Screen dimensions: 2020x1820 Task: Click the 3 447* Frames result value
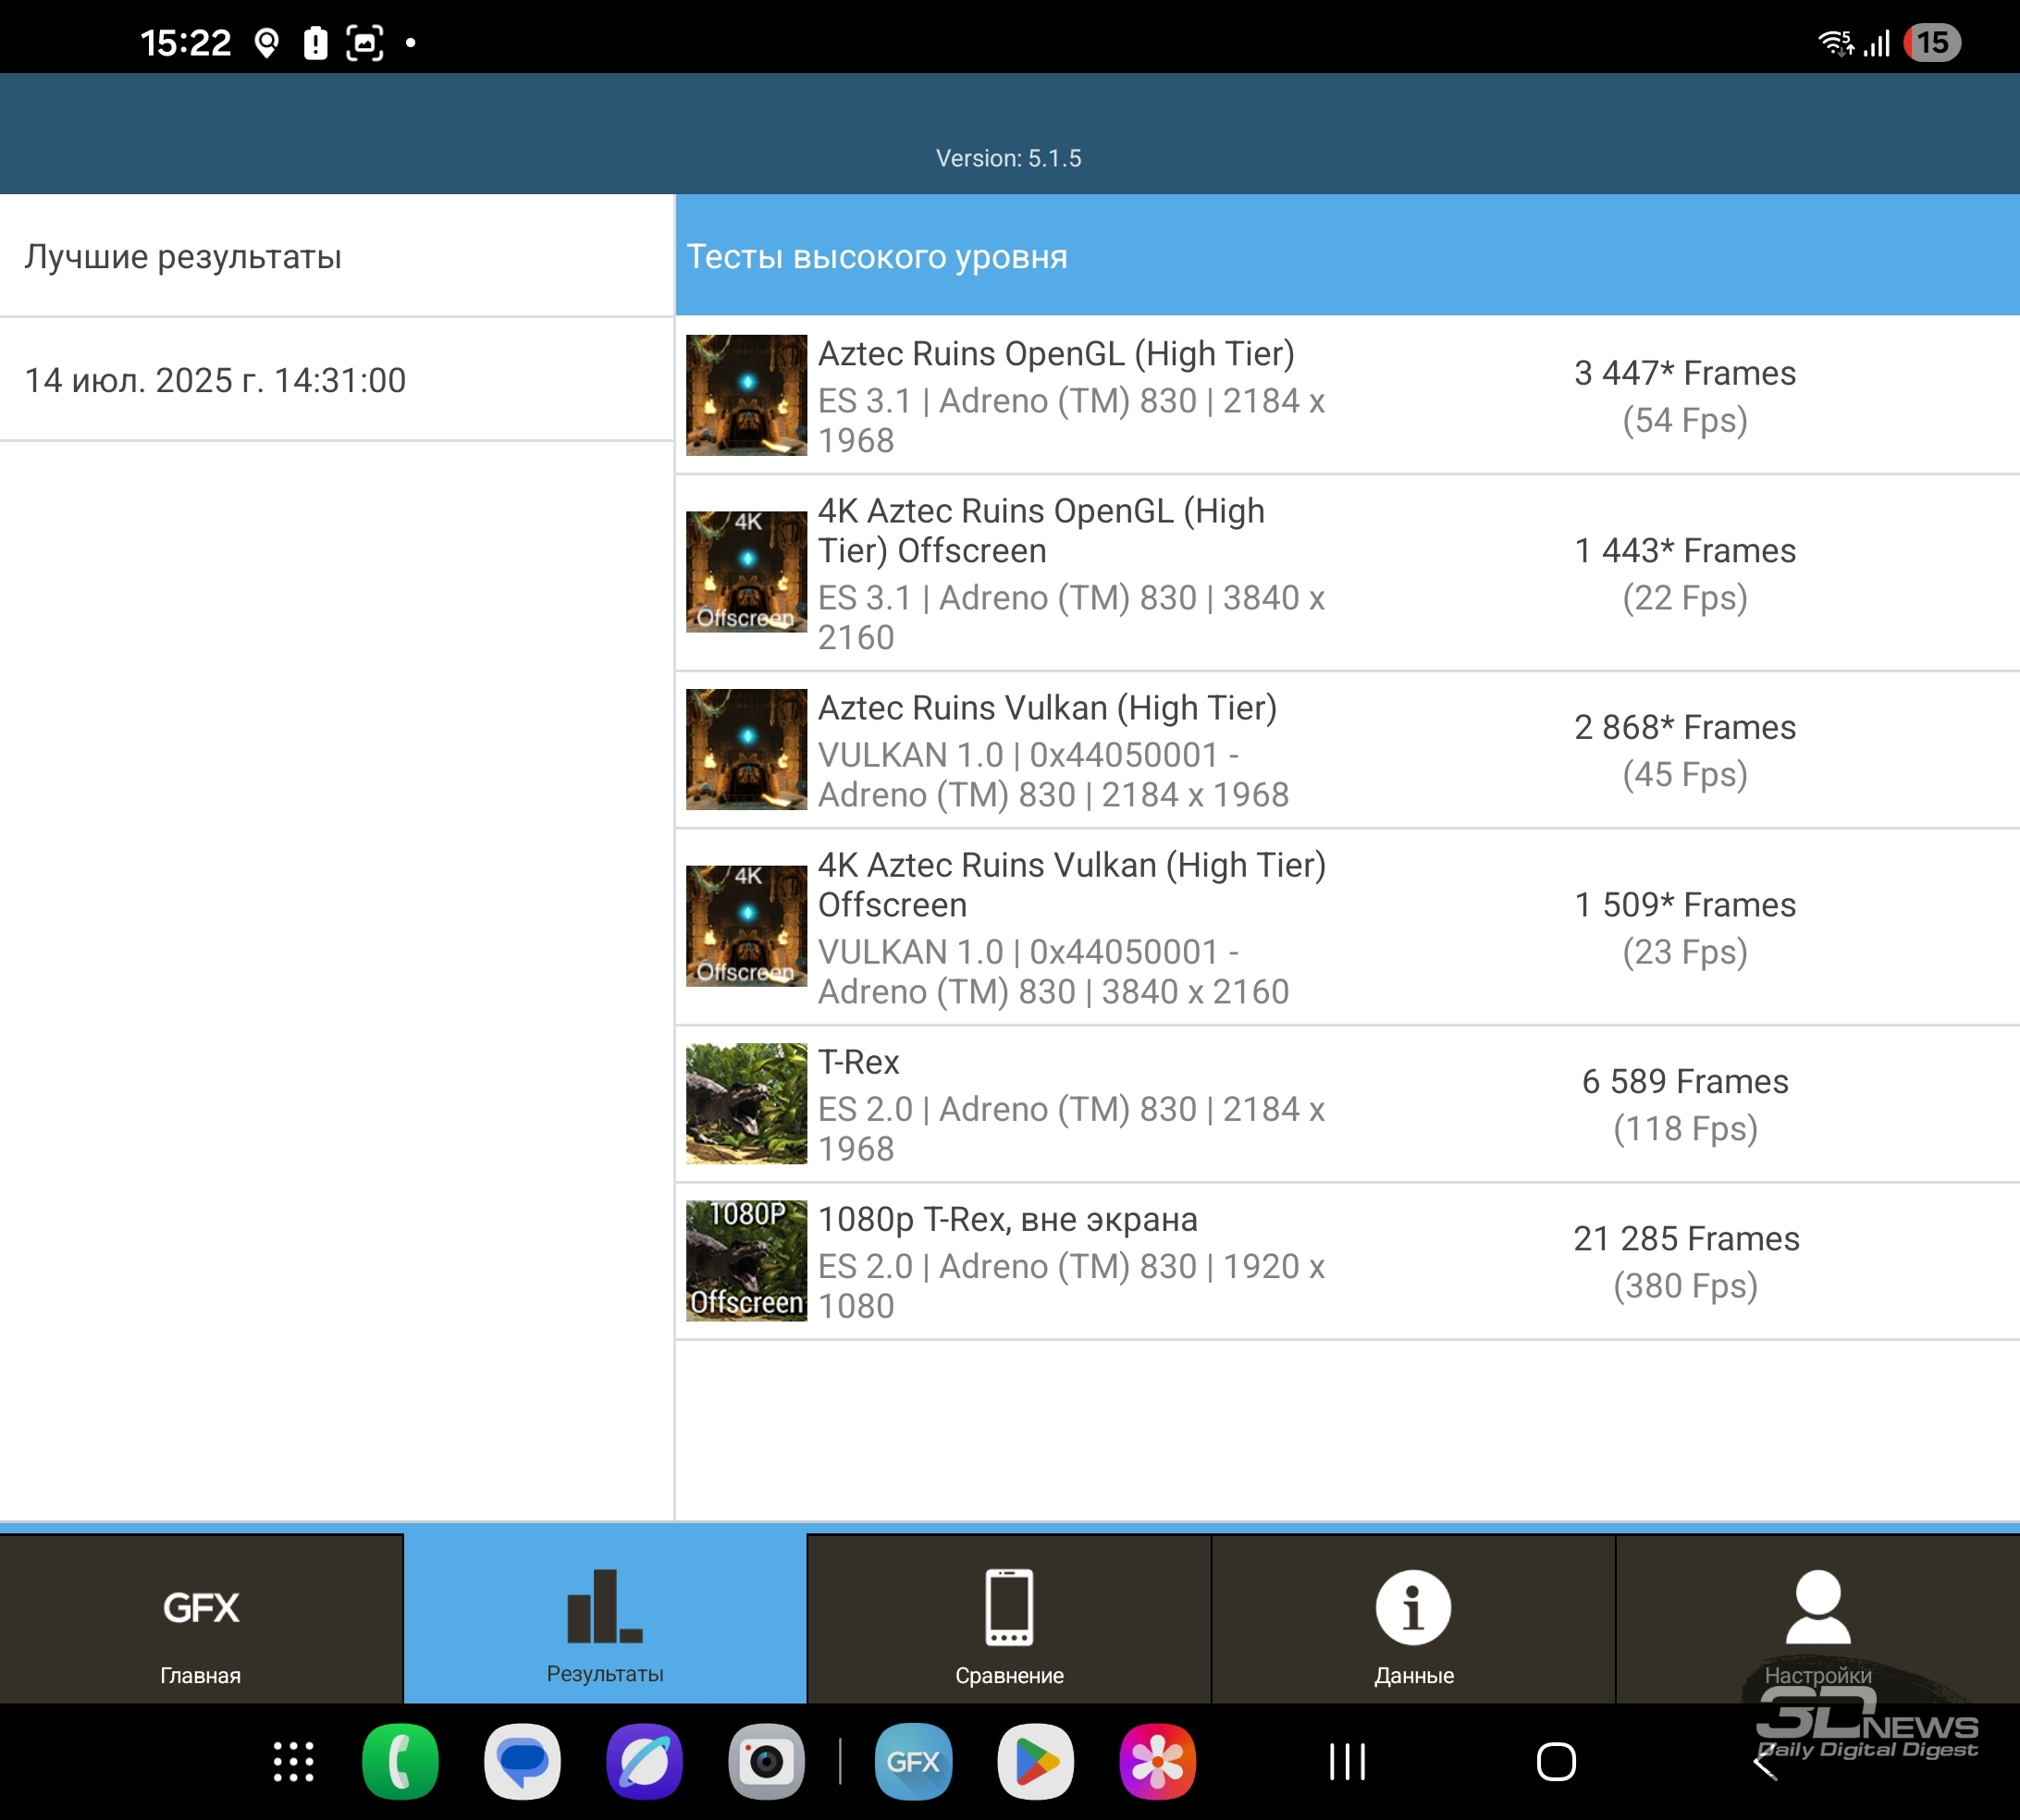[x=1685, y=373]
